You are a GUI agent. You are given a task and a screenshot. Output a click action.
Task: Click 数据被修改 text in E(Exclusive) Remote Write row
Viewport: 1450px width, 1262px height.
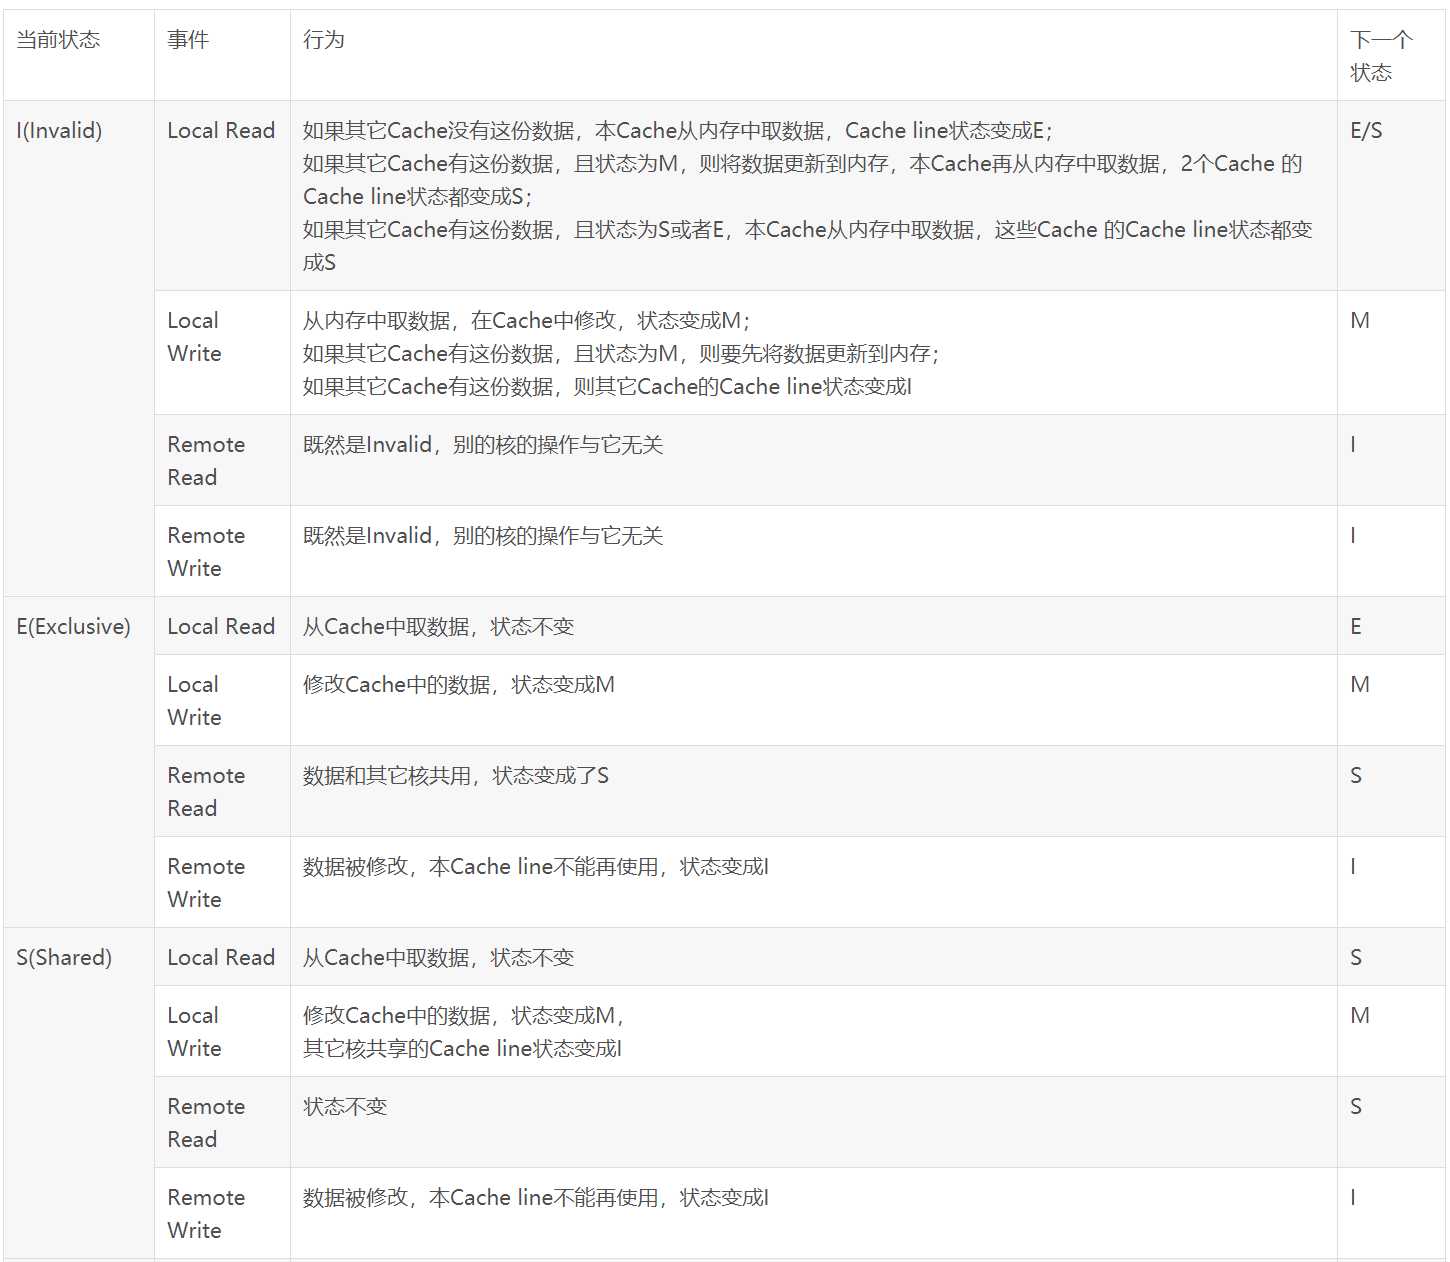point(536,867)
